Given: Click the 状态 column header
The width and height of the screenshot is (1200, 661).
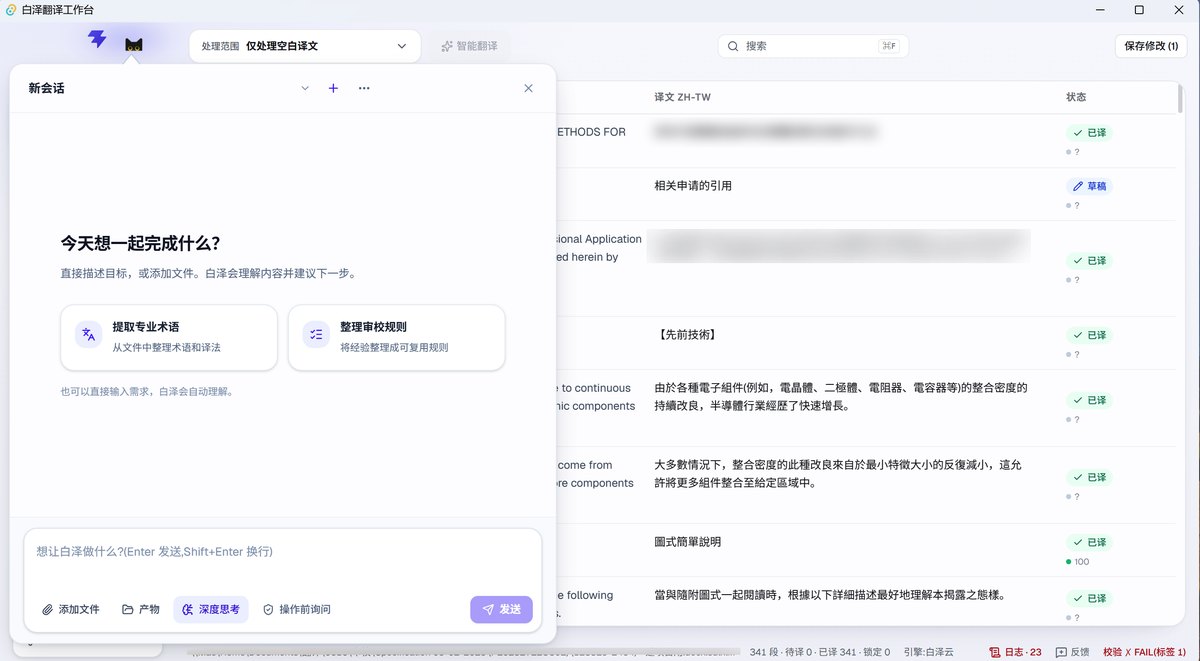Looking at the screenshot, I should coord(1076,97).
